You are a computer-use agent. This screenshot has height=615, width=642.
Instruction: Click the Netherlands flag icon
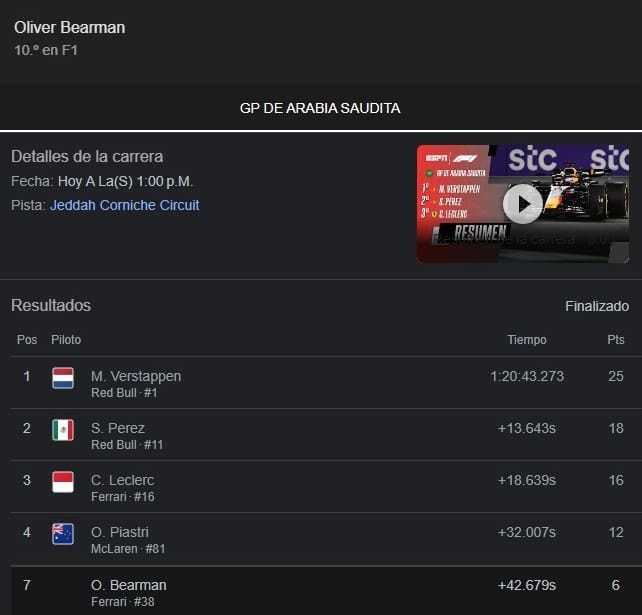pyautogui.click(x=63, y=378)
